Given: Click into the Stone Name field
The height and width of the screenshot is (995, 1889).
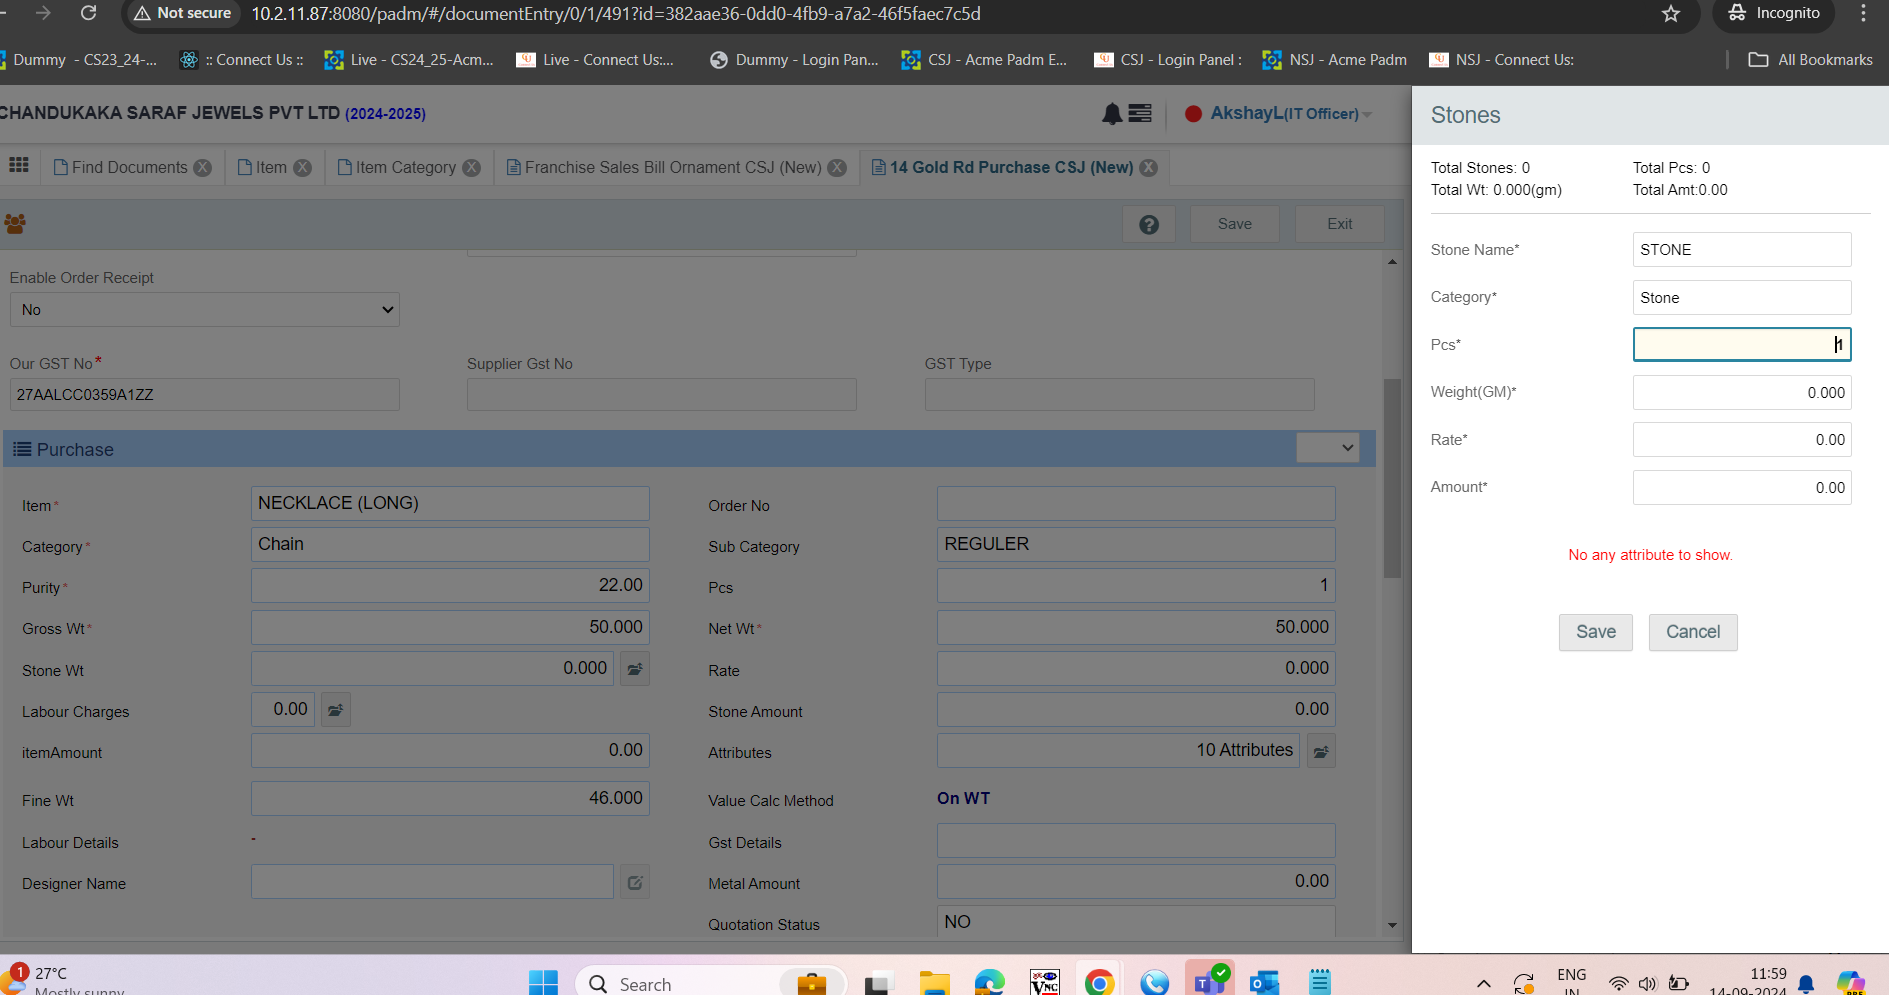Looking at the screenshot, I should coord(1742,250).
